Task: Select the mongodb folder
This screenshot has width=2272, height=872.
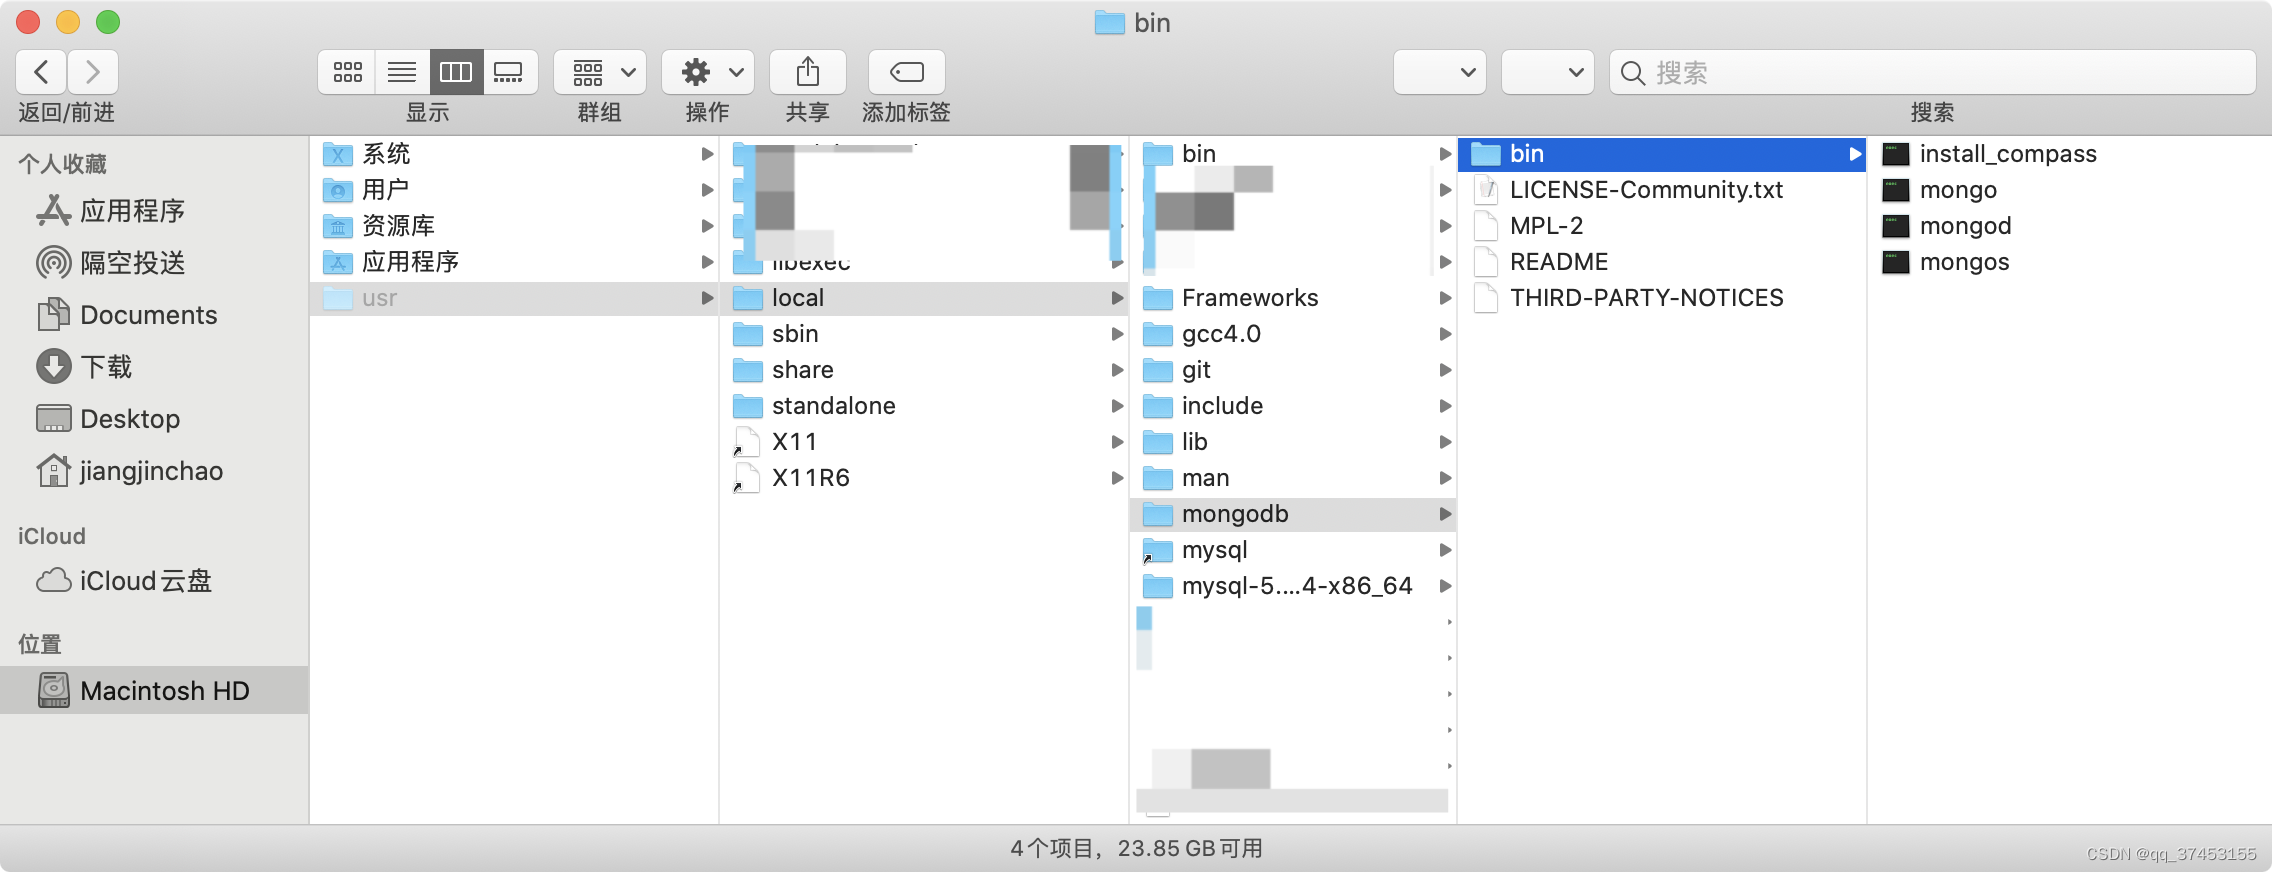Action: [x=1293, y=514]
